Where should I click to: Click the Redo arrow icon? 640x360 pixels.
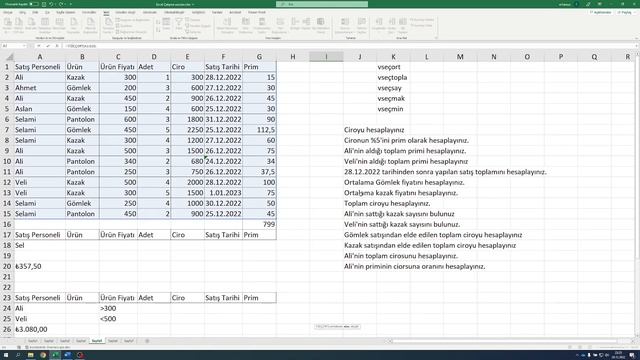(61, 4)
